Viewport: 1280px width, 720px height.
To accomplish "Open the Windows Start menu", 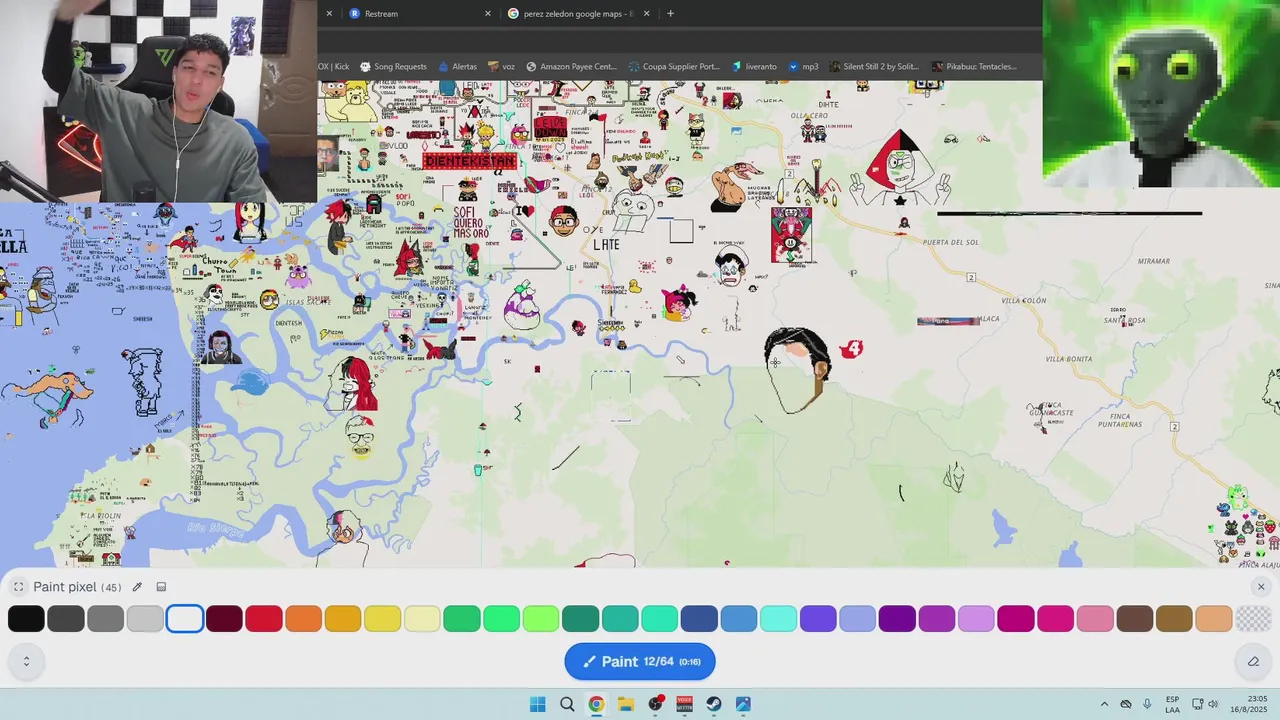I will click(x=538, y=704).
